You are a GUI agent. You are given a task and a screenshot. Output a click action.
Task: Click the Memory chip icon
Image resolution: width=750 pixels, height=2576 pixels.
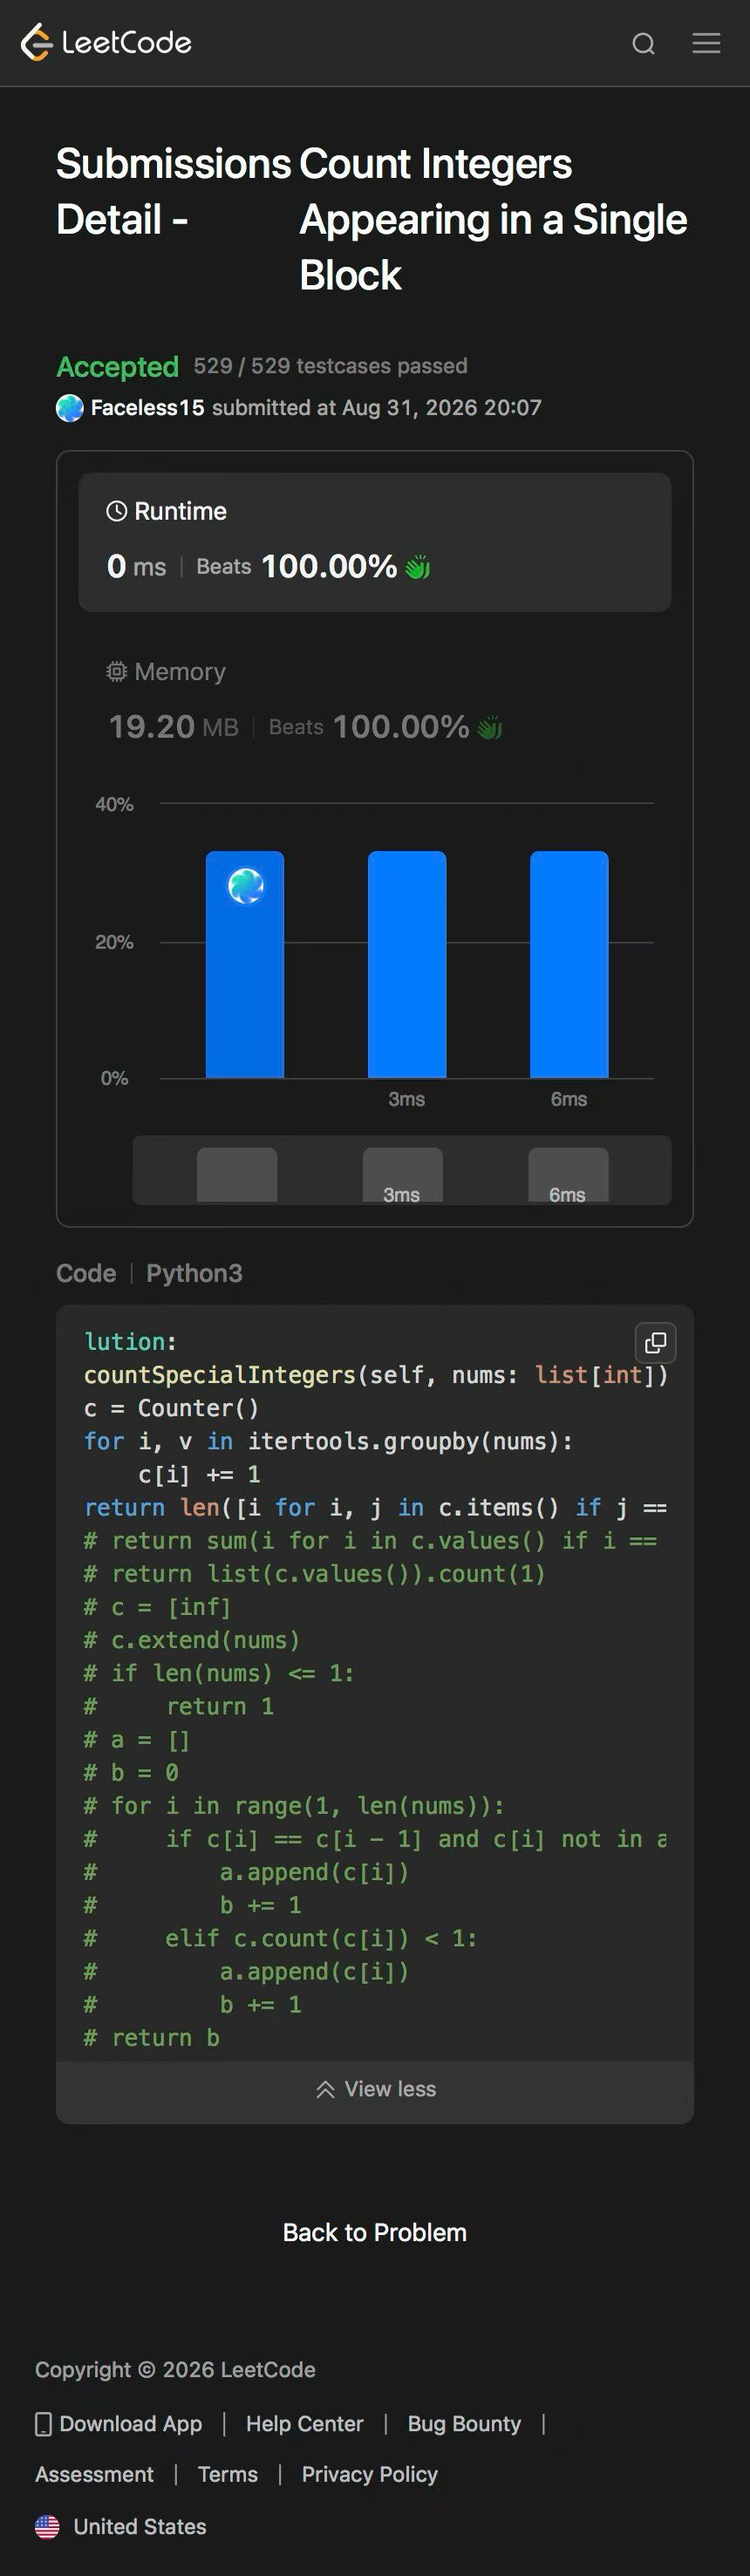[117, 671]
